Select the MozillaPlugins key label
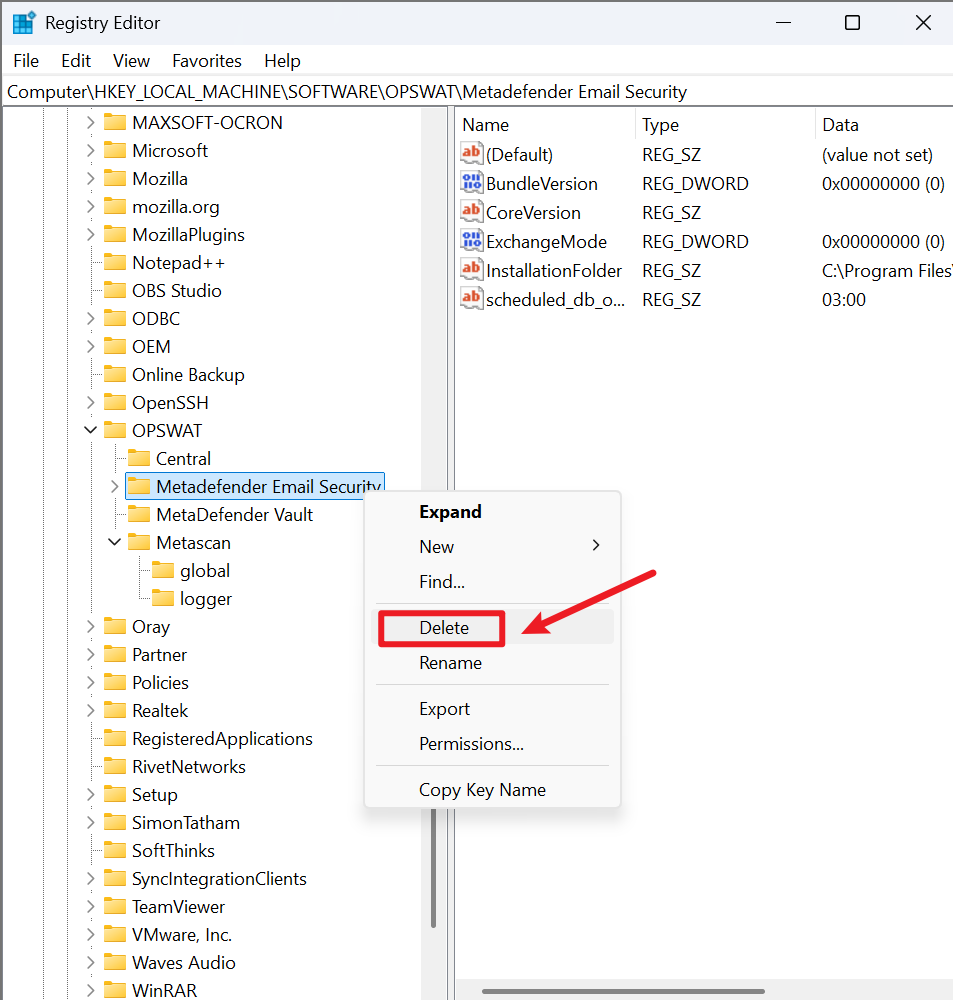 [188, 235]
